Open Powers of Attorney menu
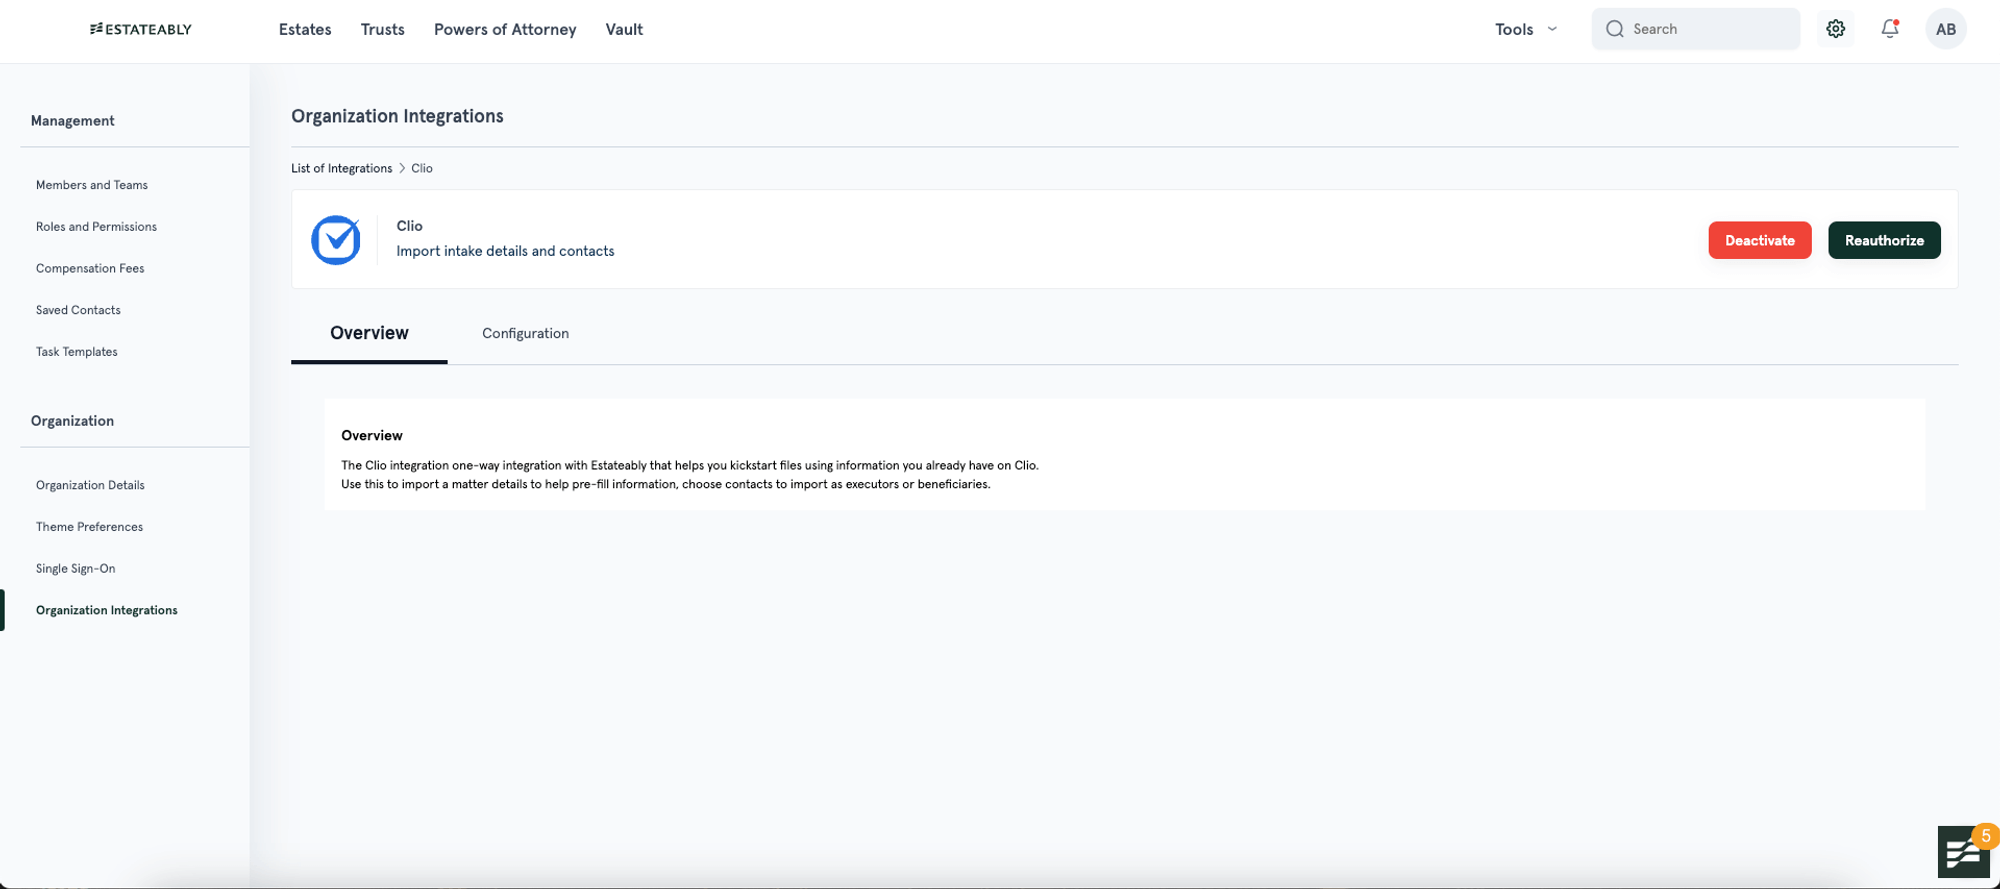The width and height of the screenshot is (2000, 889). 505,29
